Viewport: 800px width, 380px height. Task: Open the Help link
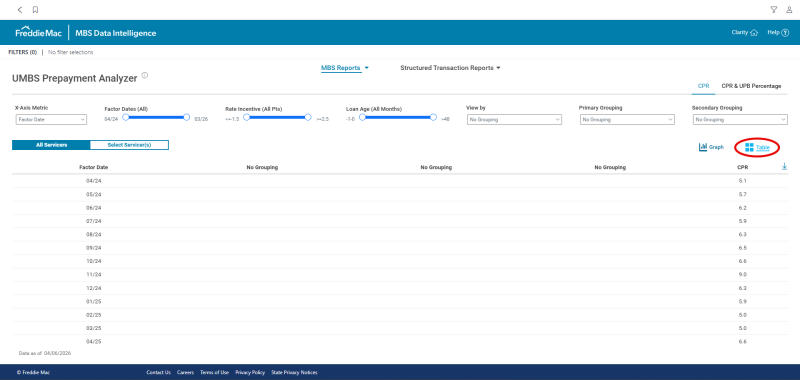(x=778, y=32)
